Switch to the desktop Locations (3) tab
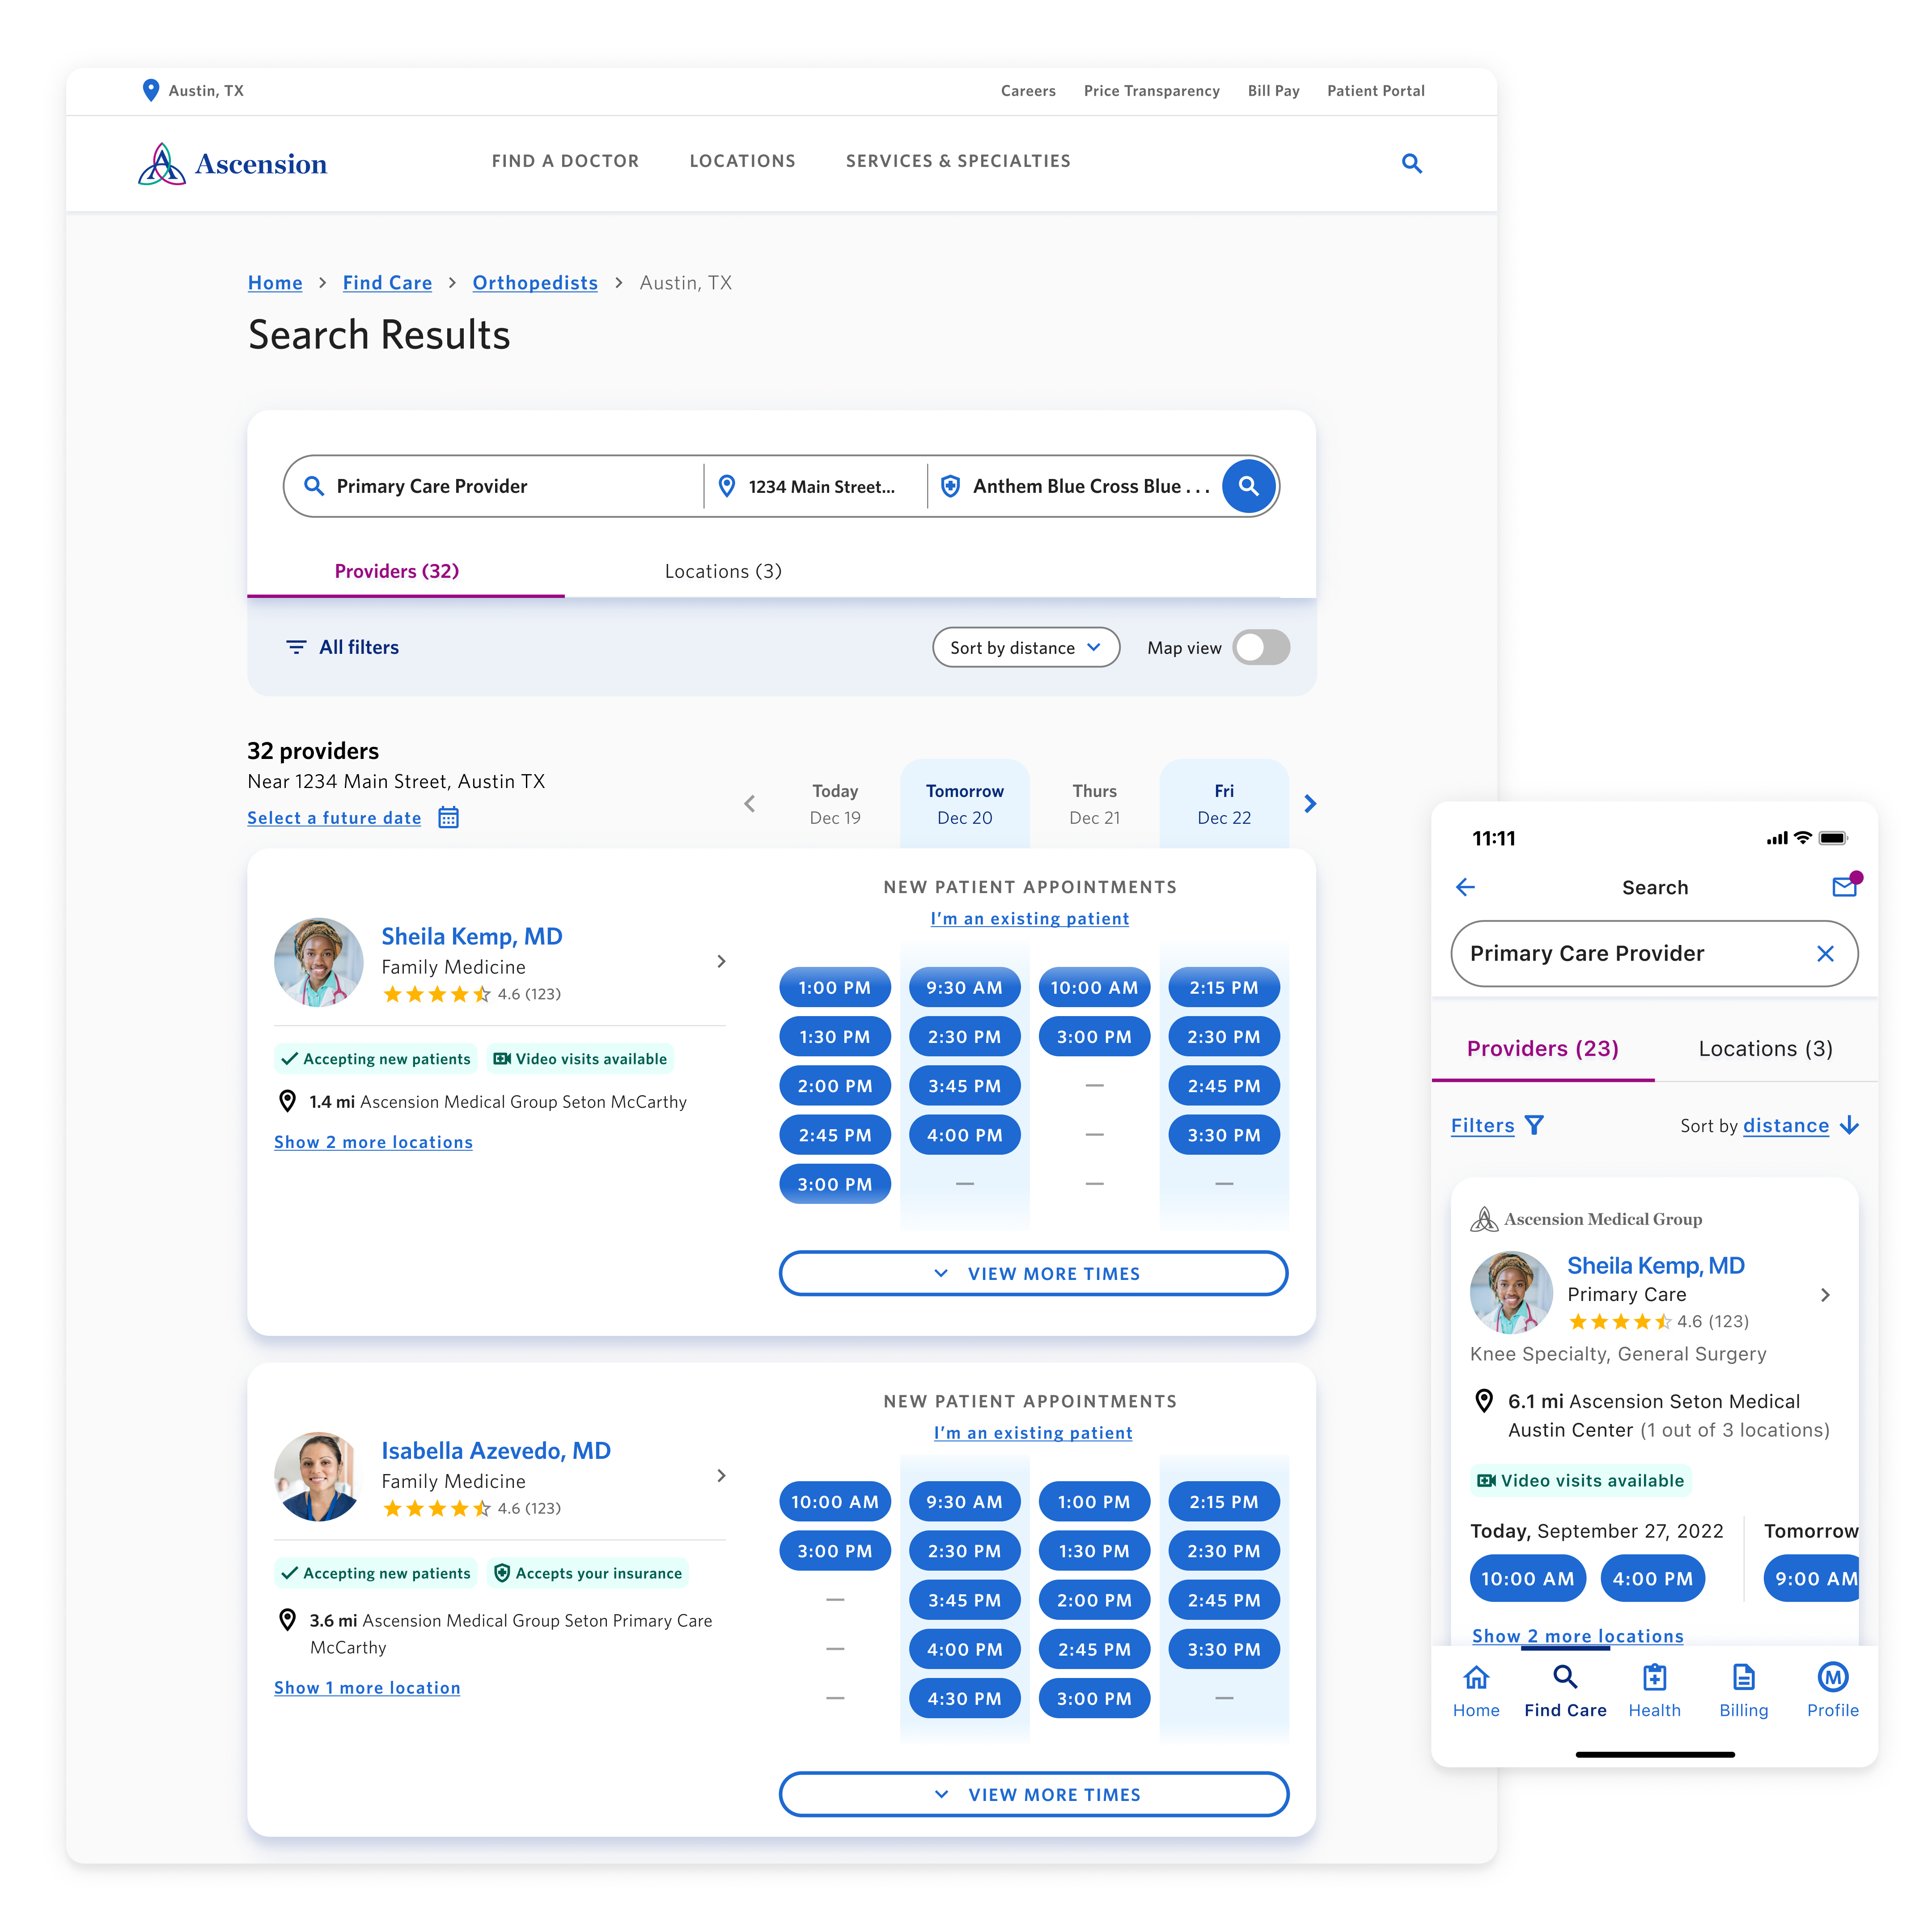Screen dimensions: 1932x1932 (723, 572)
